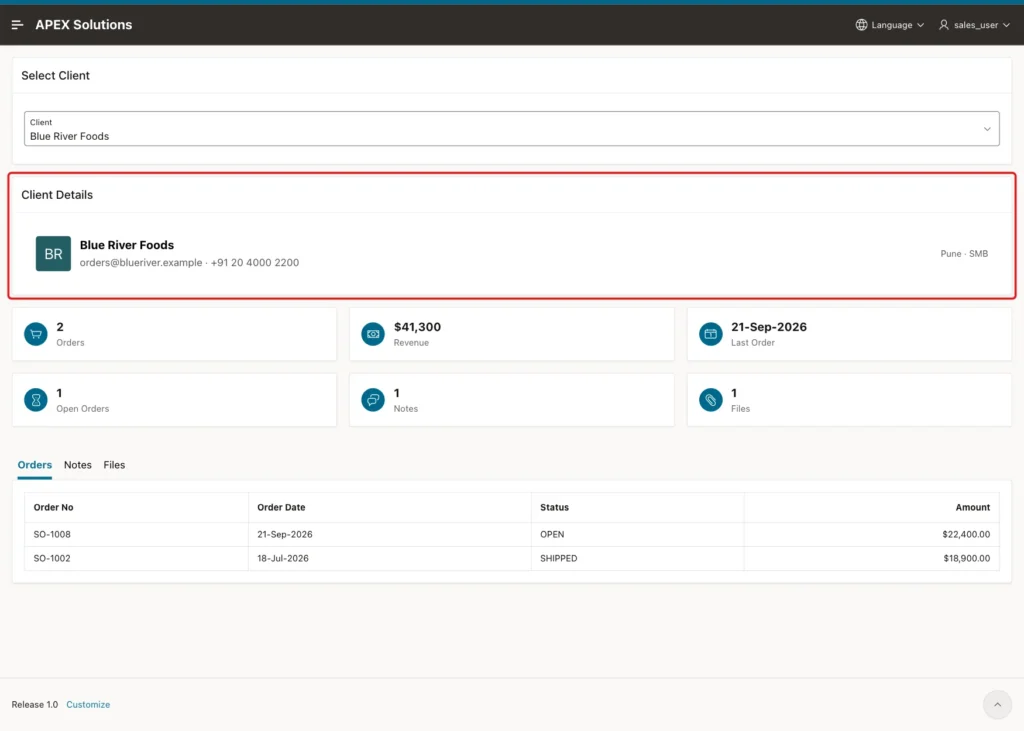Click the Revenue money icon
Screen dimensions: 1024x731
coord(373,334)
